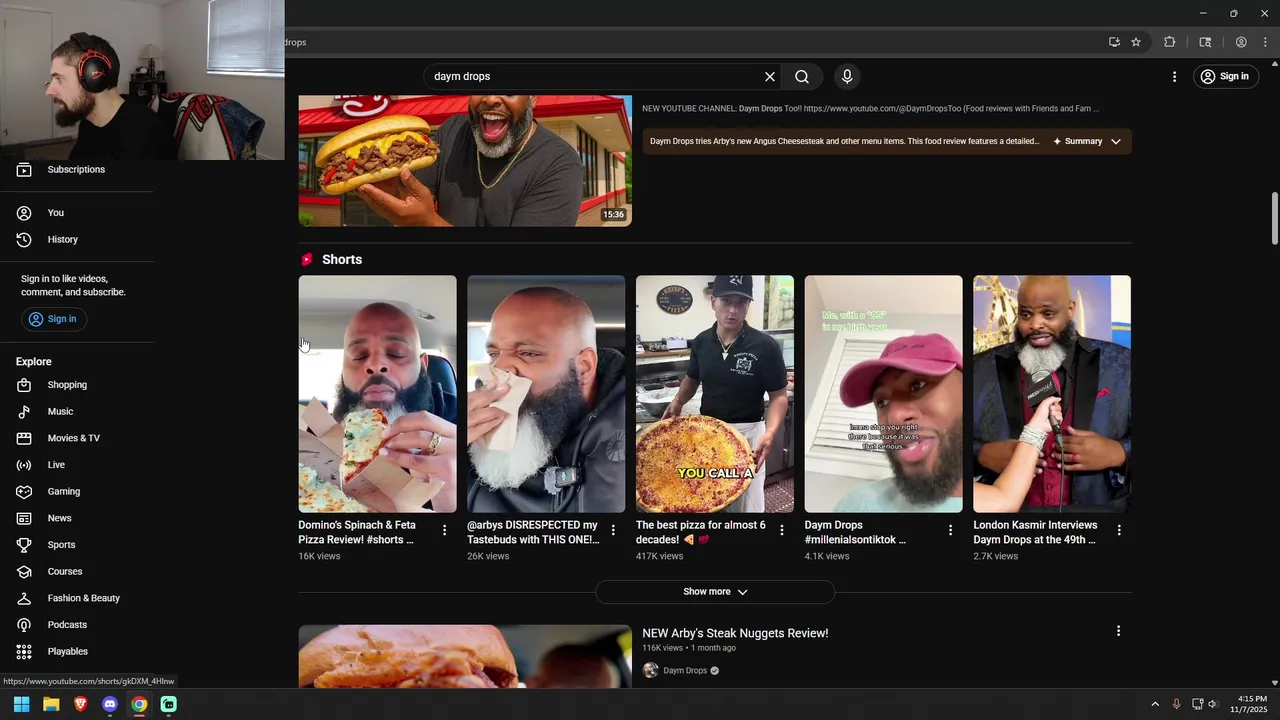Bookmark page with star icon
Image resolution: width=1280 pixels, height=720 pixels.
pyautogui.click(x=1136, y=42)
